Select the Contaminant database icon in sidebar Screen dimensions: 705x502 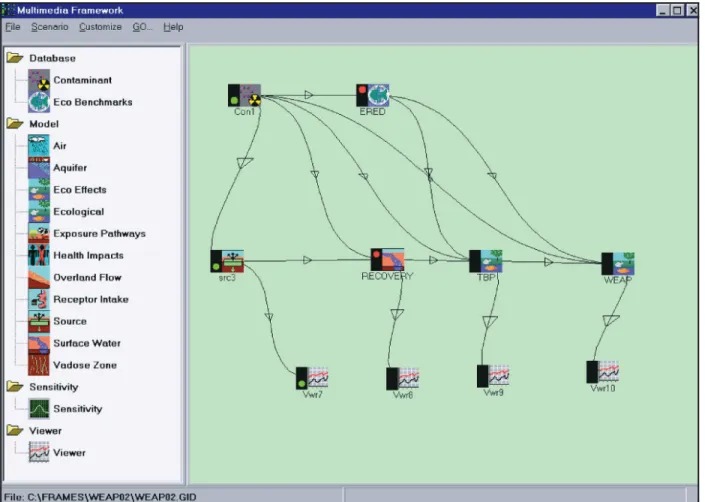click(x=39, y=80)
